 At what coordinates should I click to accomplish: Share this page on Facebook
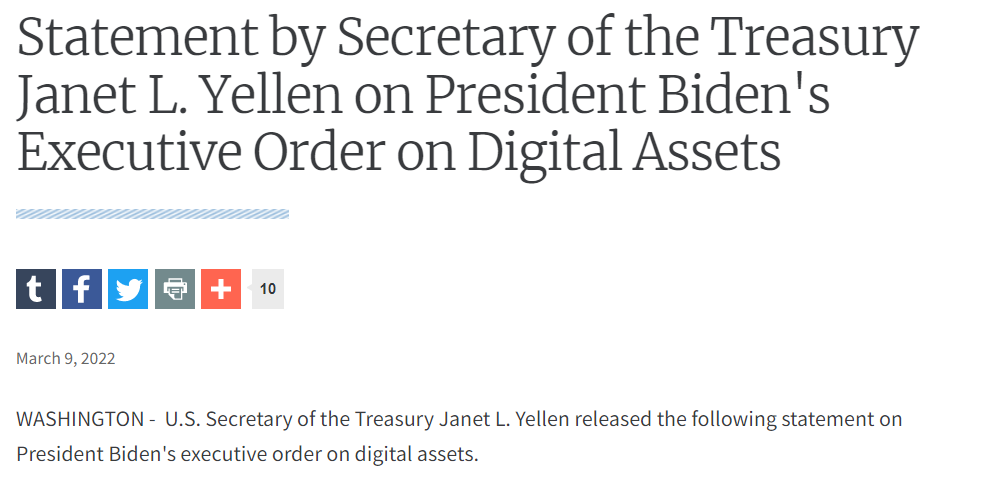tap(82, 289)
